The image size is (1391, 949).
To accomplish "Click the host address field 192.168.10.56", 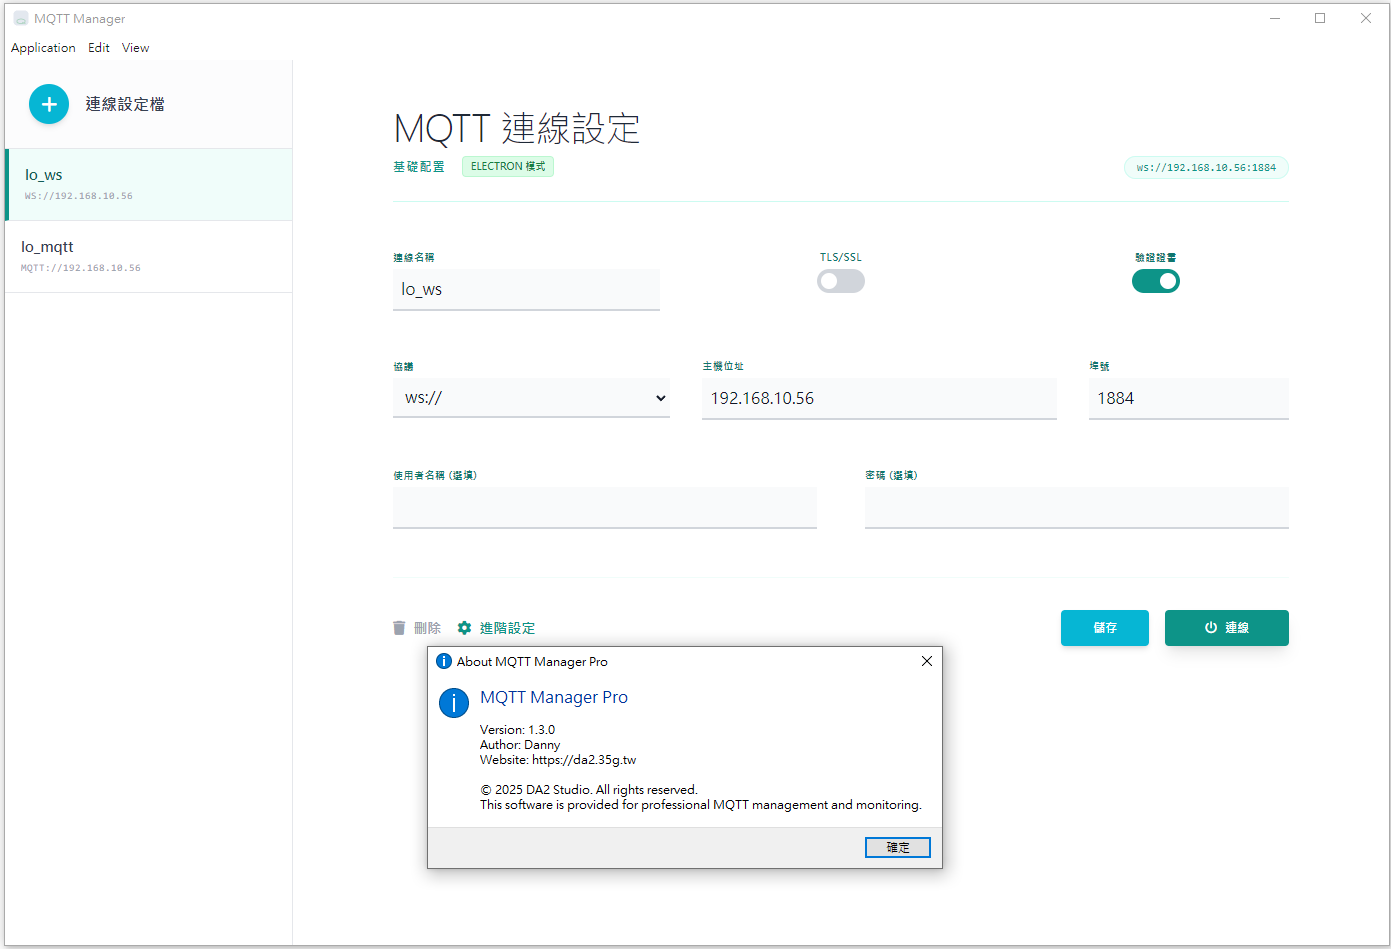I will pyautogui.click(x=878, y=398).
